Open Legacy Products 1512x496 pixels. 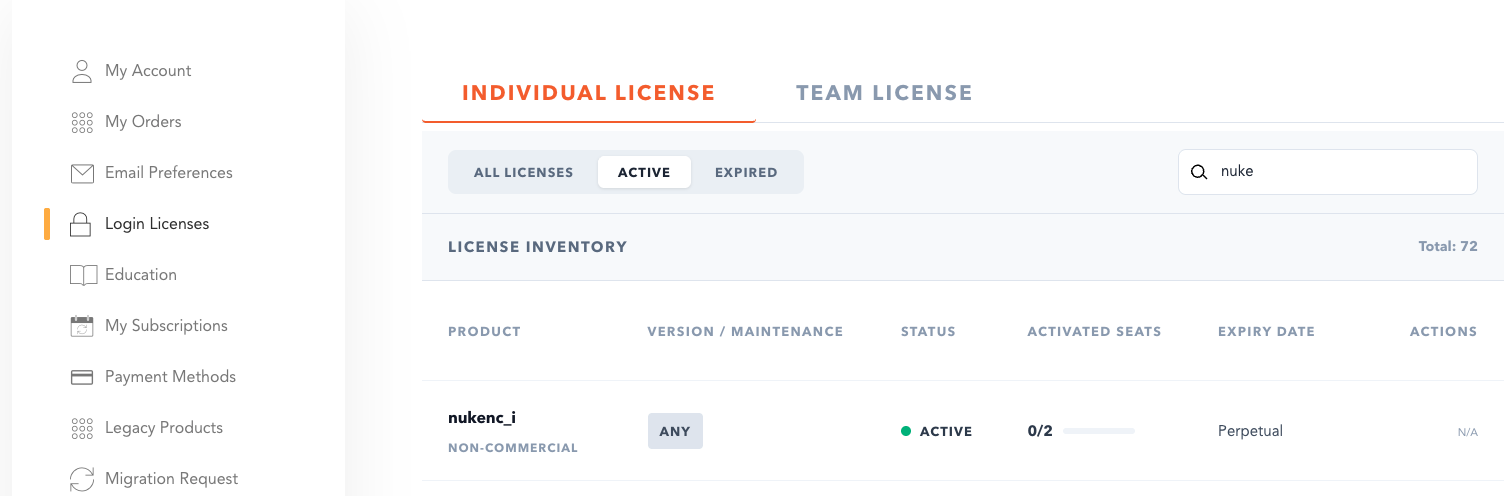[x=164, y=428]
